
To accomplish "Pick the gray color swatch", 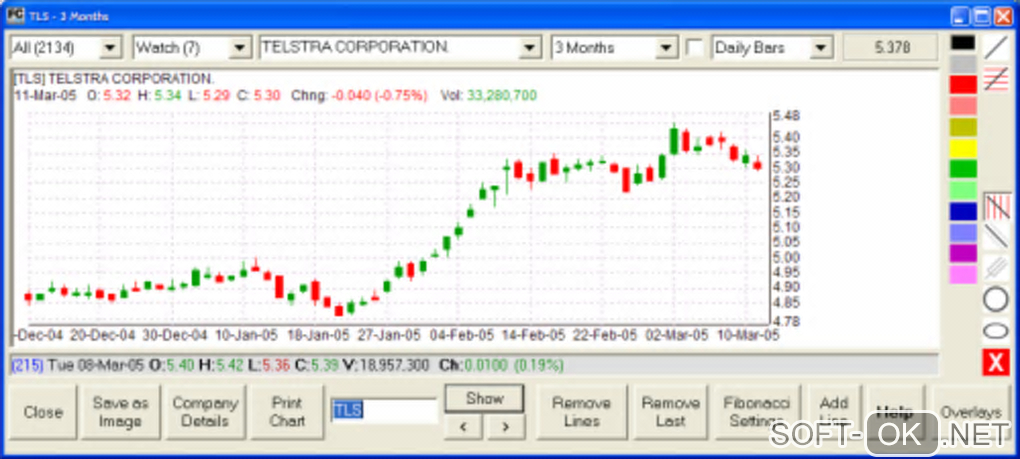I will (963, 64).
